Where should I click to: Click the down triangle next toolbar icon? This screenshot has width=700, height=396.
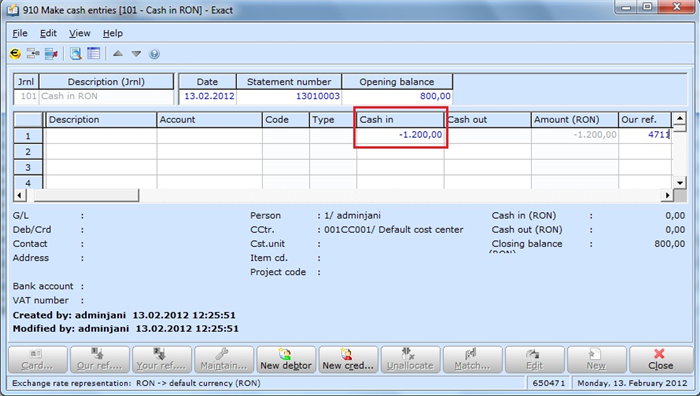[x=136, y=54]
